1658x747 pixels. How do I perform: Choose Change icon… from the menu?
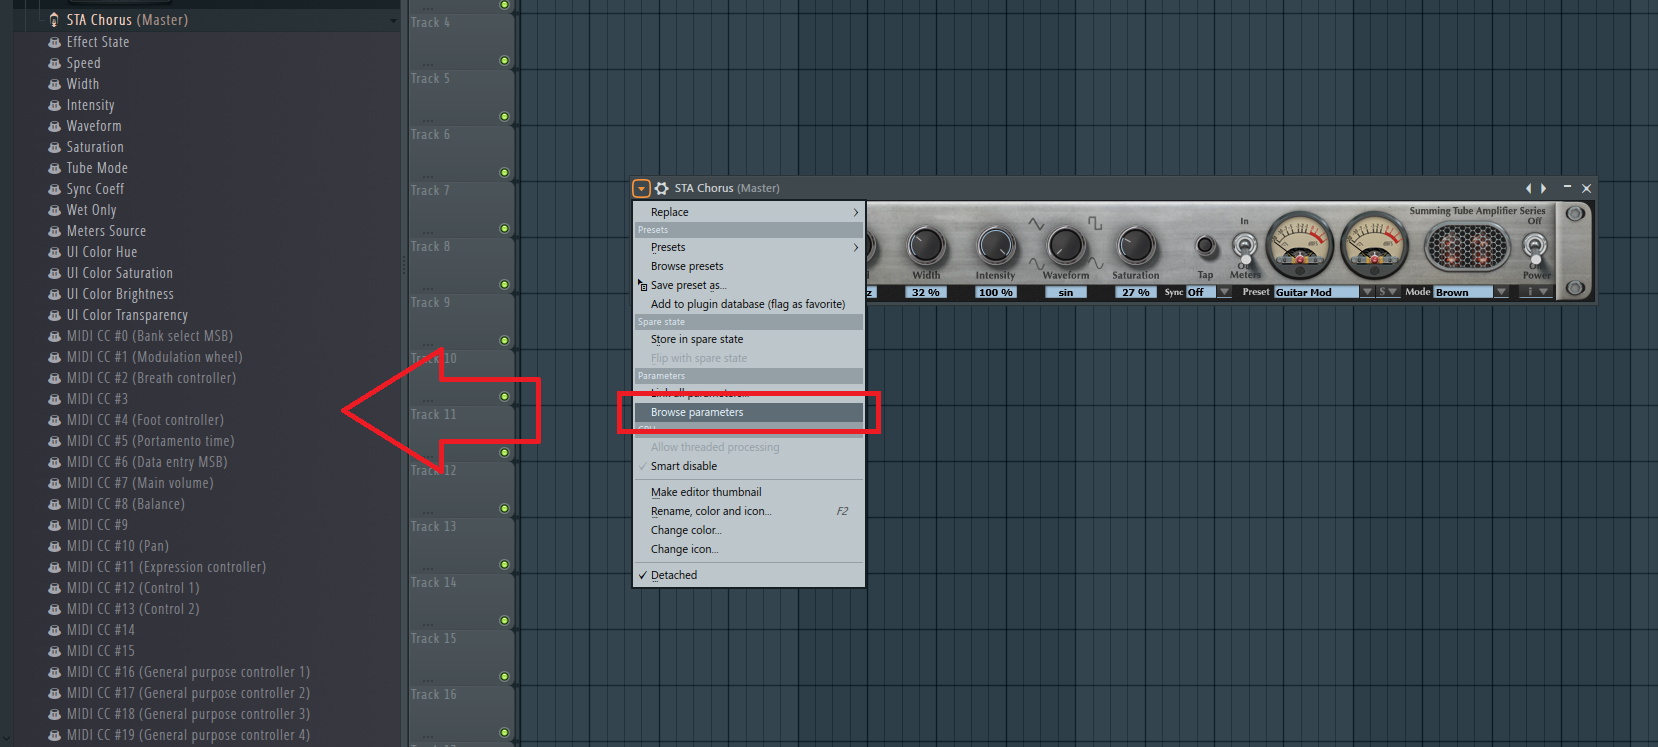click(x=749, y=549)
